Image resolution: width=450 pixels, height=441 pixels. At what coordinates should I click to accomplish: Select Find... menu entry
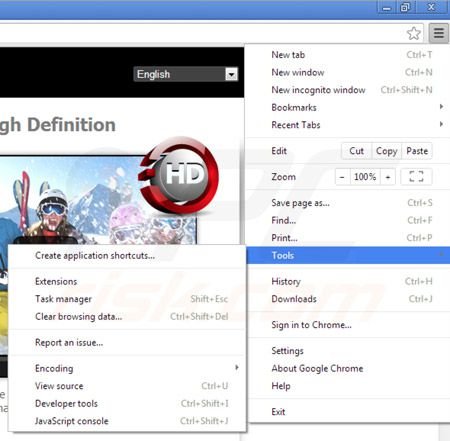(348, 220)
